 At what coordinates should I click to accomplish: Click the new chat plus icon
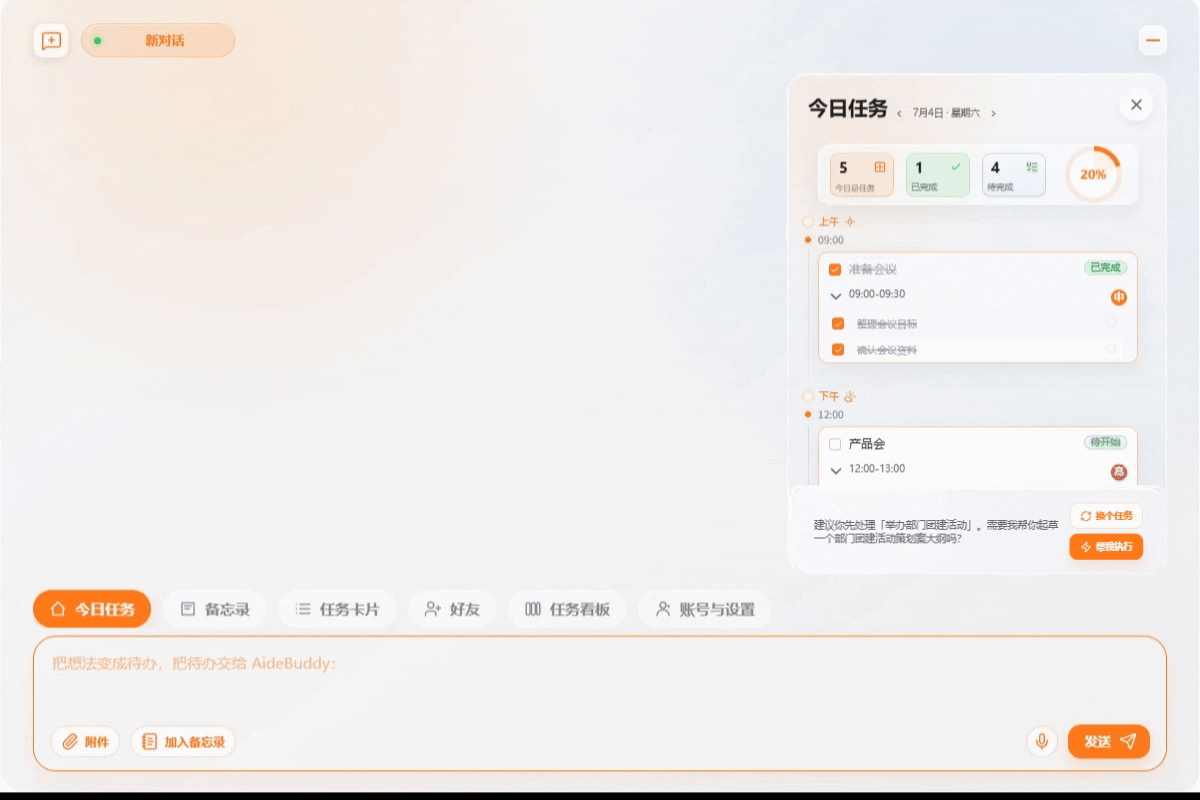coord(51,41)
